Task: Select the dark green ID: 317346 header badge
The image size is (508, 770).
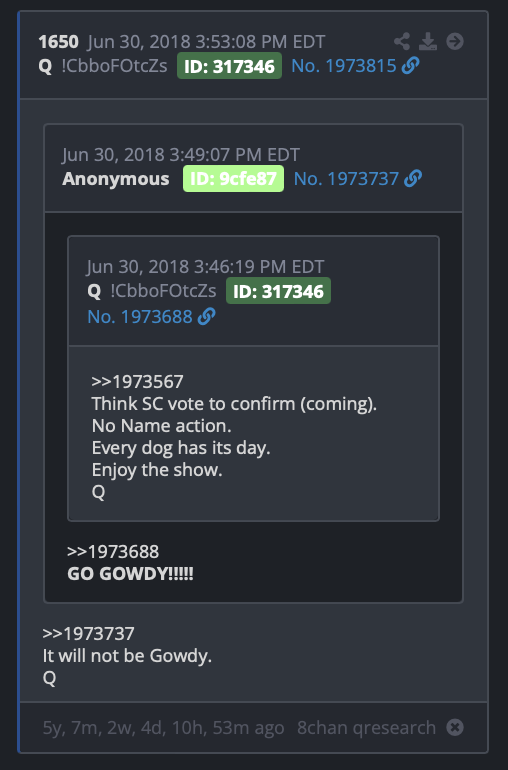Action: click(x=229, y=66)
